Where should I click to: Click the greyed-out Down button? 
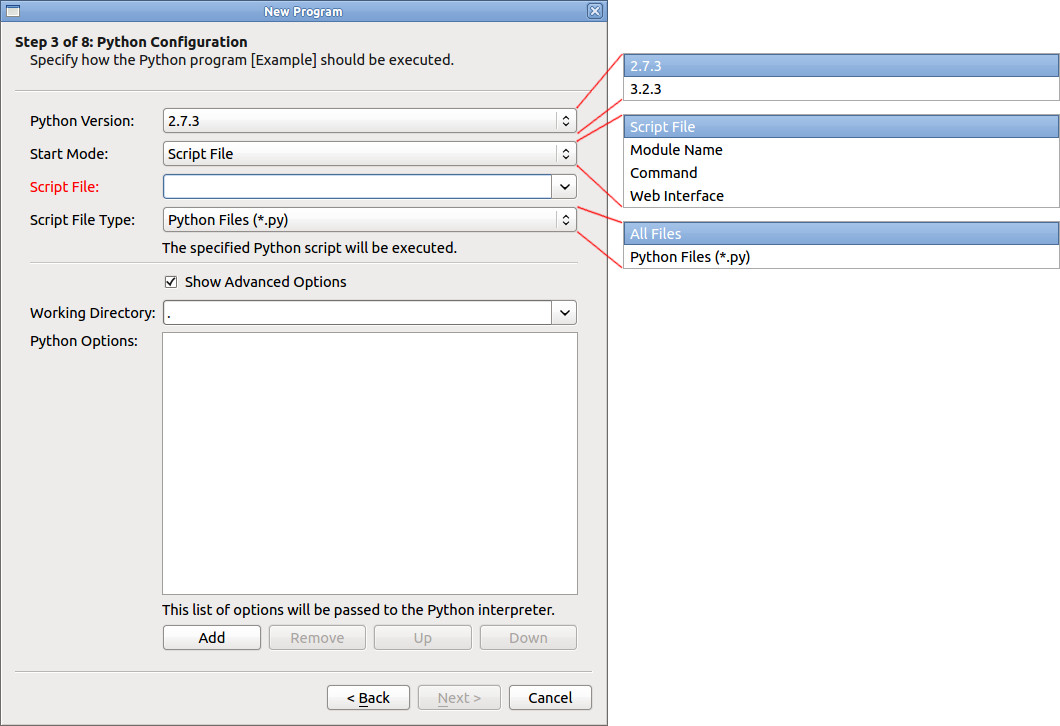click(x=528, y=637)
